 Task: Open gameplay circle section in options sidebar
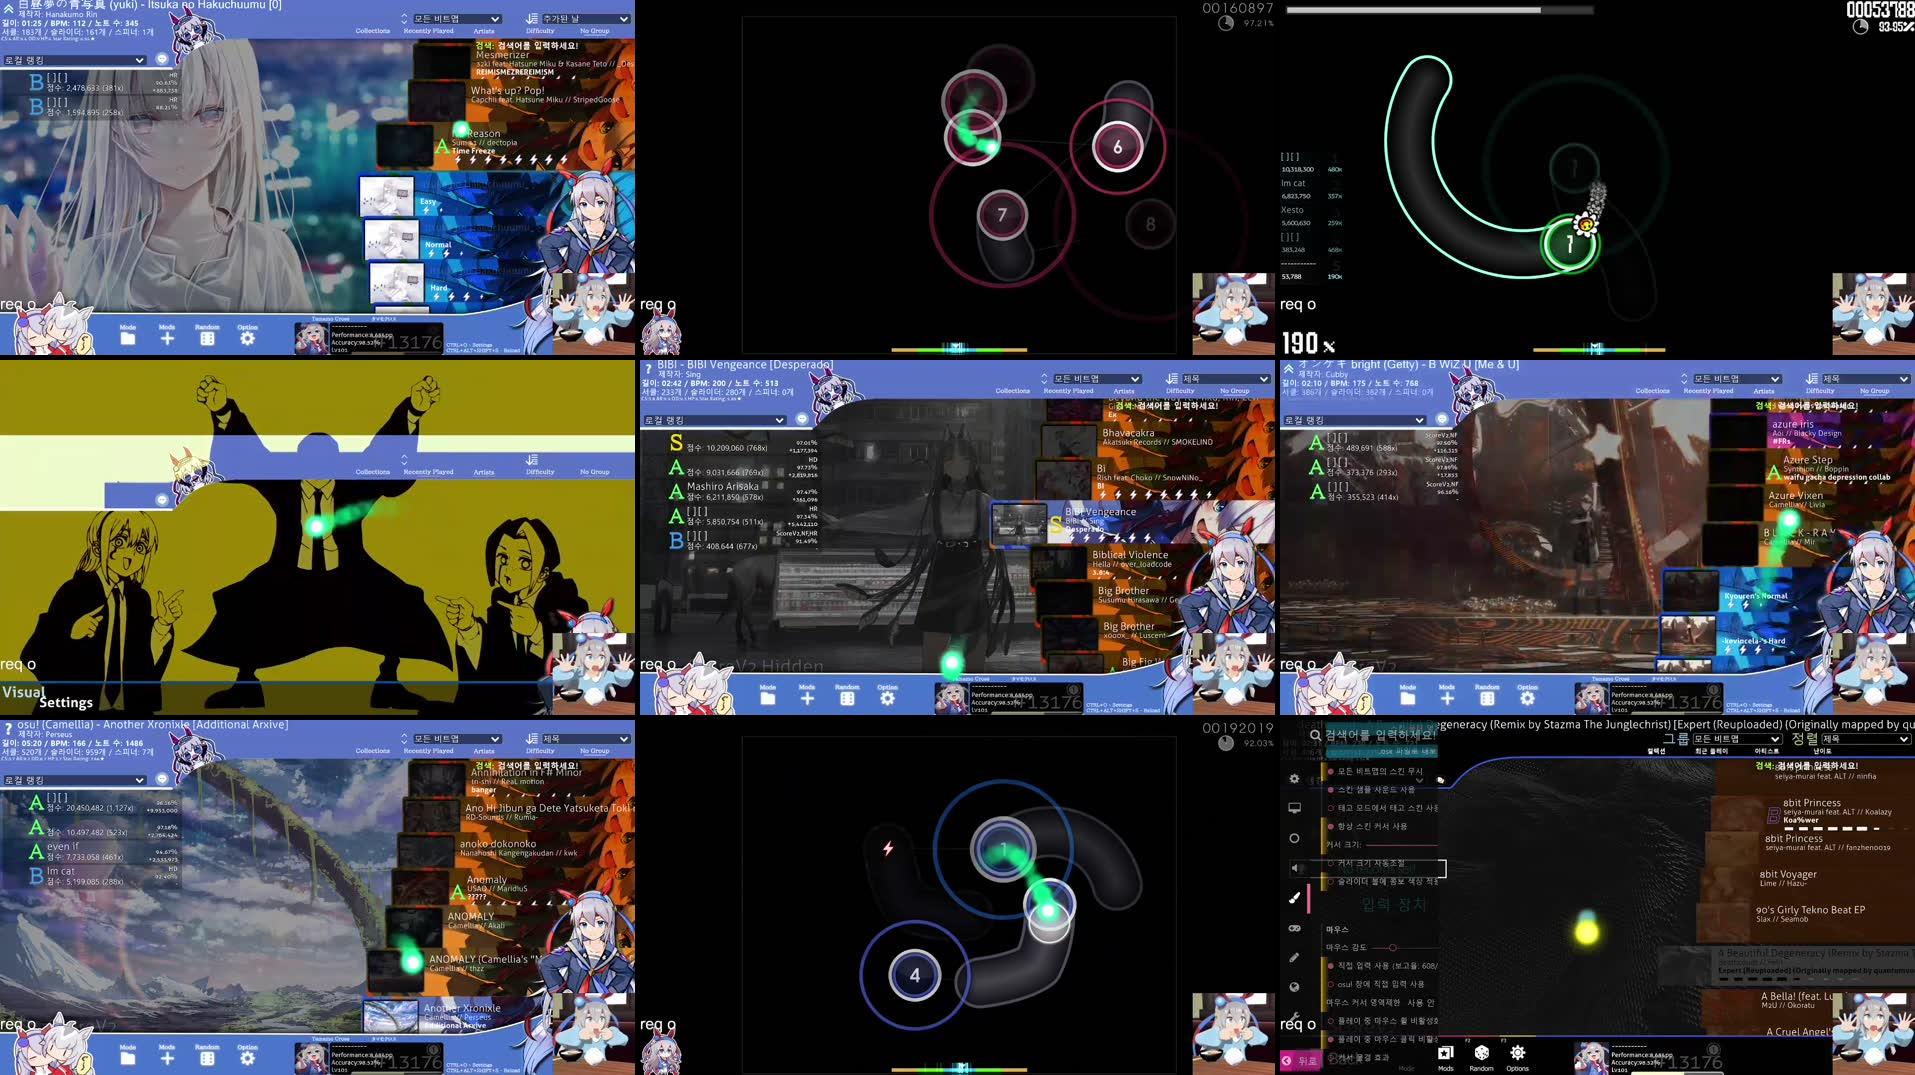coord(1294,838)
